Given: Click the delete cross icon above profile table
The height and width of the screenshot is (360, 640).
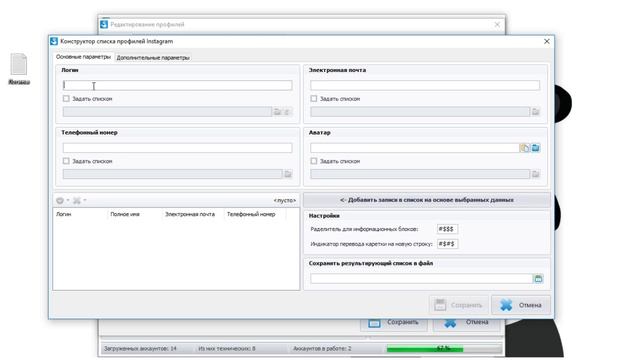Looking at the screenshot, I should tap(77, 200).
